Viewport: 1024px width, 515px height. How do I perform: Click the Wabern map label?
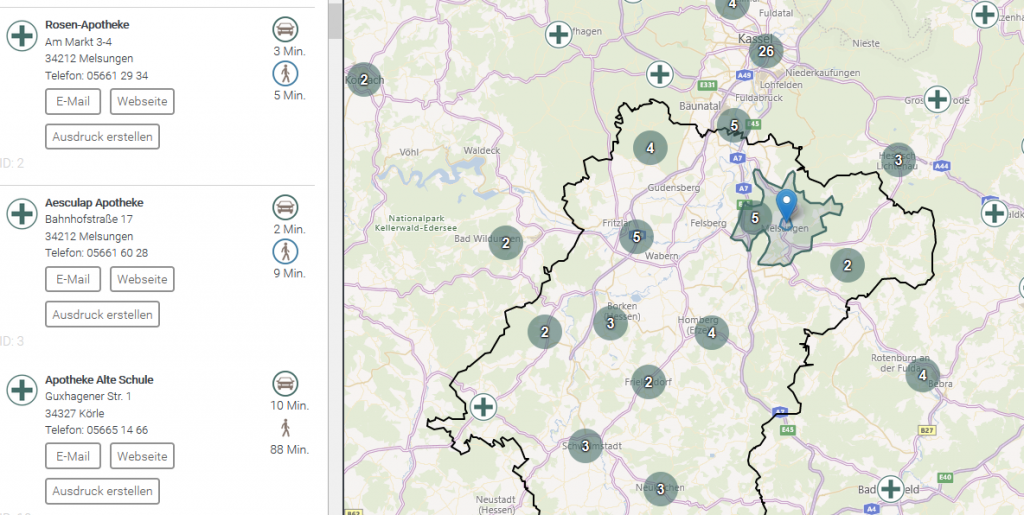[662, 256]
